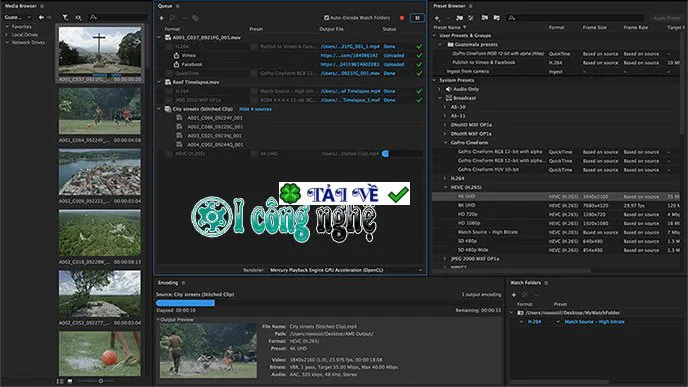Go back in Media Browser

[x=41, y=17]
